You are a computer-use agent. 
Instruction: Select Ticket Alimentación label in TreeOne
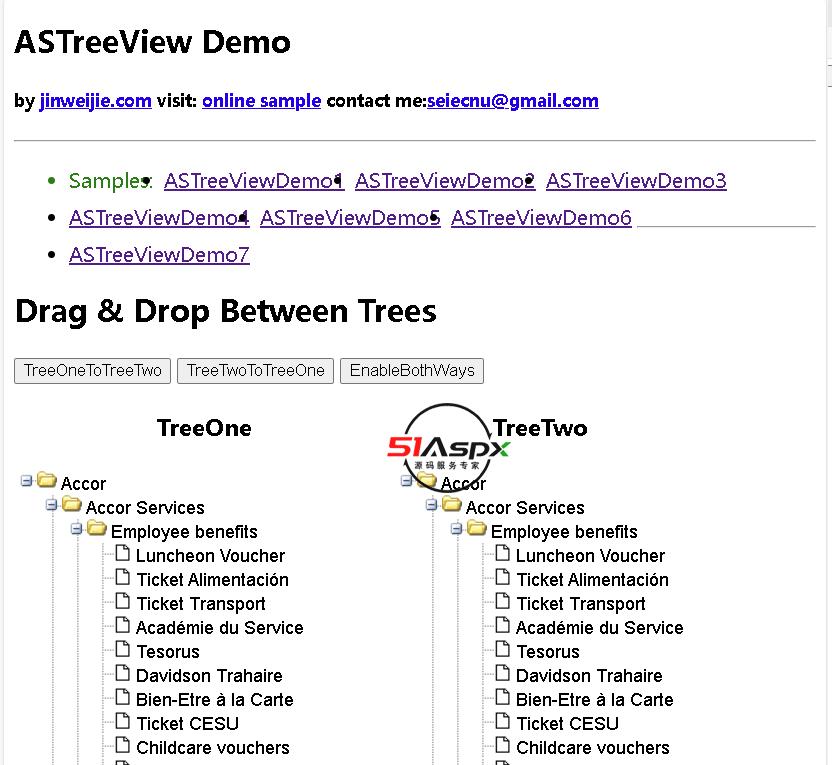pos(212,579)
